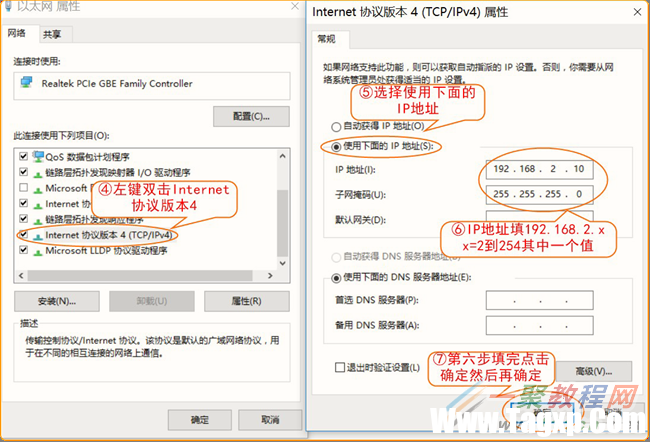Click the Microsoft LLDP protocol driver icon
This screenshot has height=442, width=650.
click(x=38, y=251)
